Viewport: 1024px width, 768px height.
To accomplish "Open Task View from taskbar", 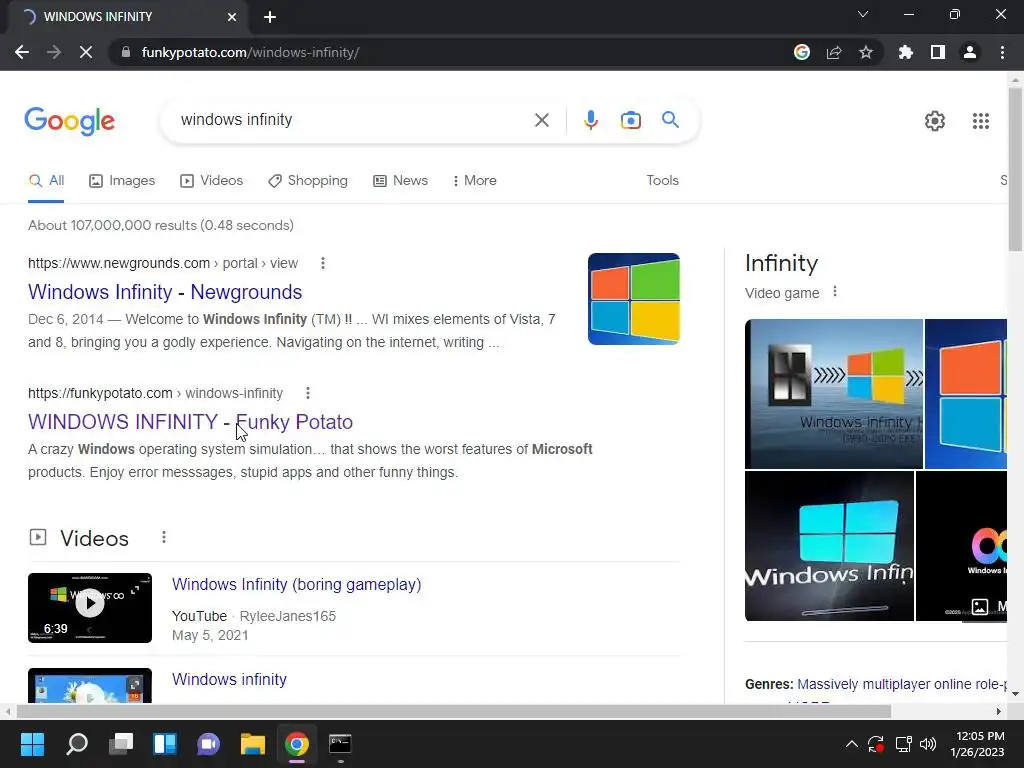I will pos(121,744).
